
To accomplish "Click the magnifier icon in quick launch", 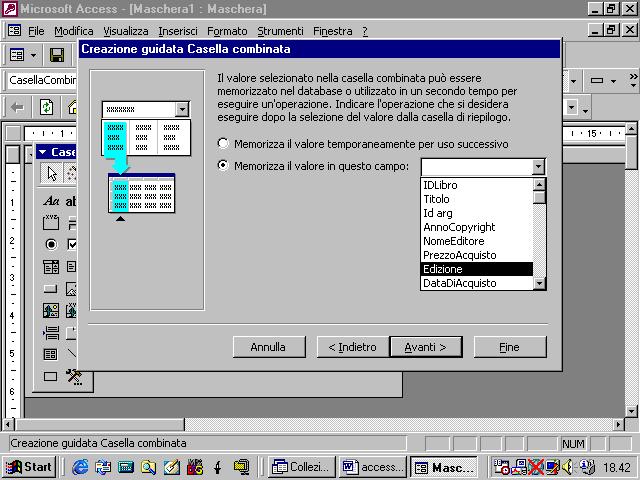I will click(149, 467).
